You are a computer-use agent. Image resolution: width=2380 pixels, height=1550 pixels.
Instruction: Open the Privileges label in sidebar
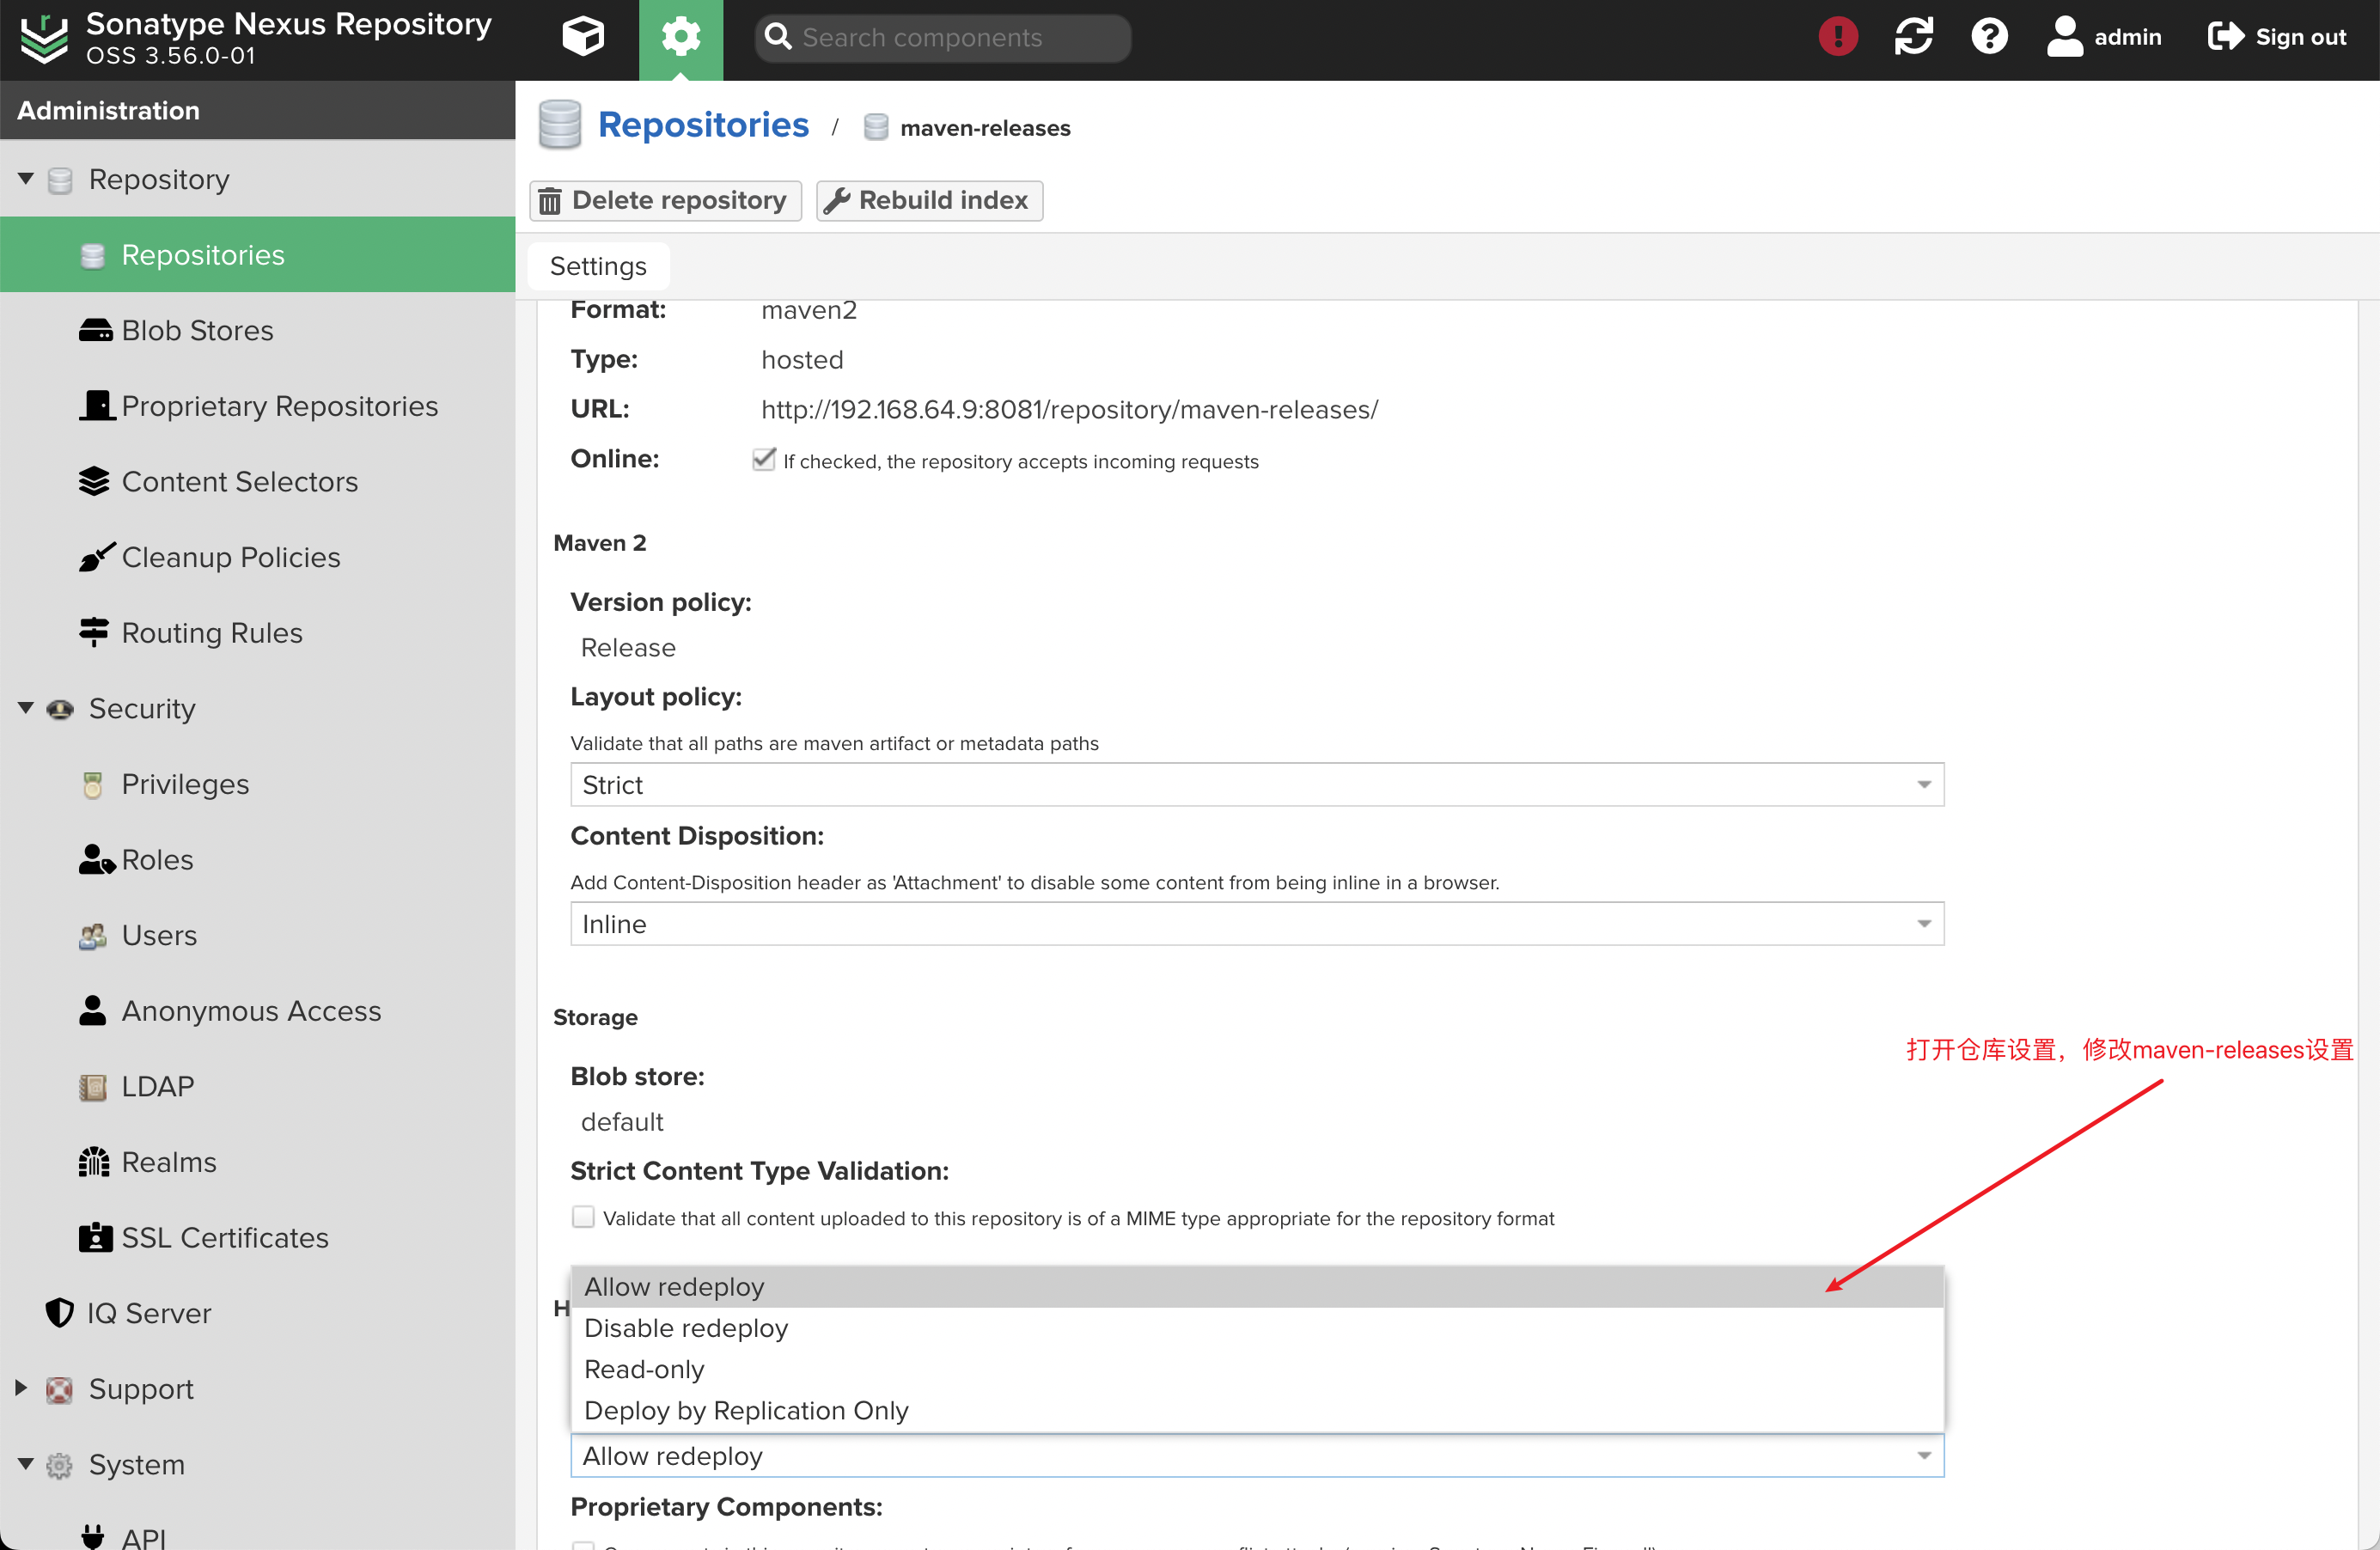point(185,784)
